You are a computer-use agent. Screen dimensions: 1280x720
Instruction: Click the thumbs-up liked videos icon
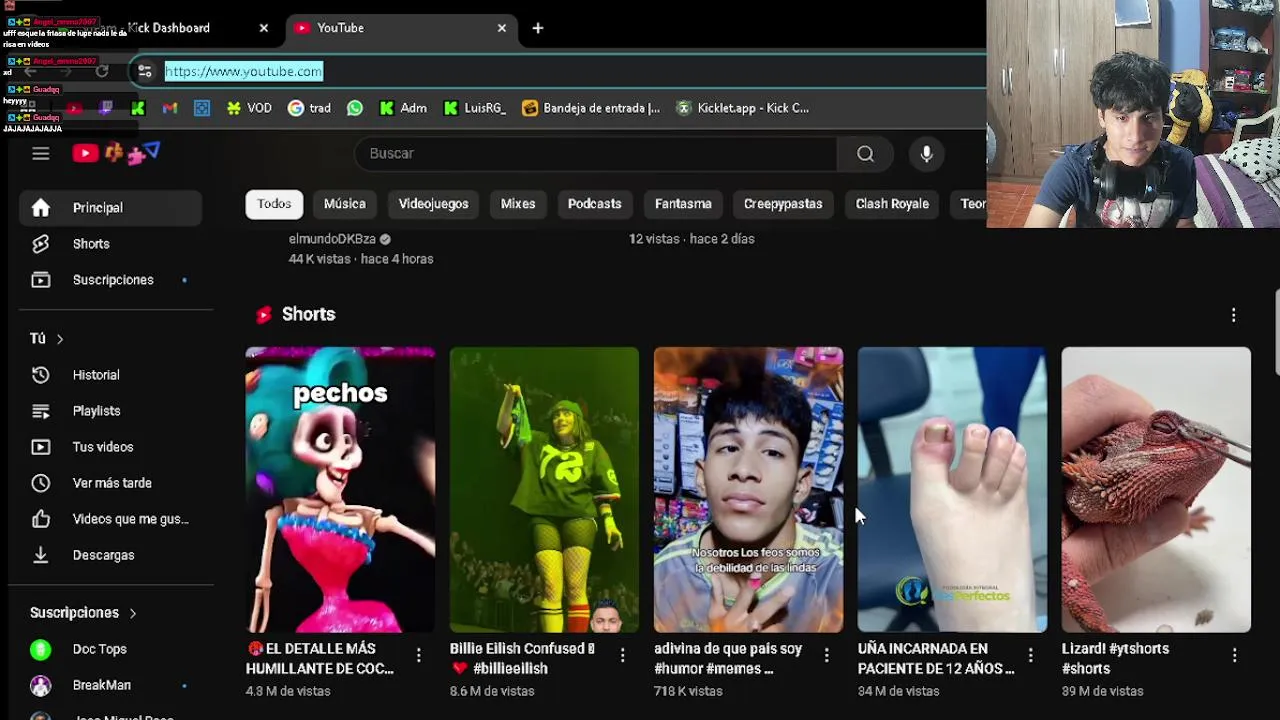click(x=40, y=519)
